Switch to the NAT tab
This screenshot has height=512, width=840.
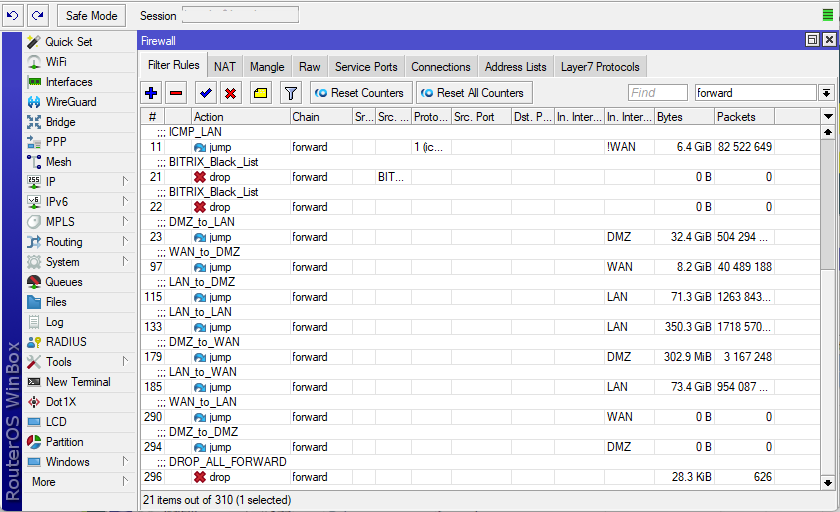pyautogui.click(x=225, y=67)
